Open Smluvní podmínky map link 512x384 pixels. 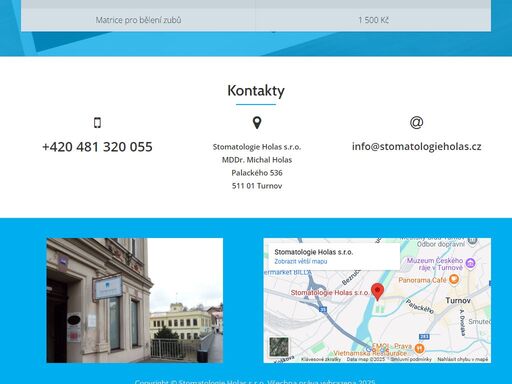(411, 359)
